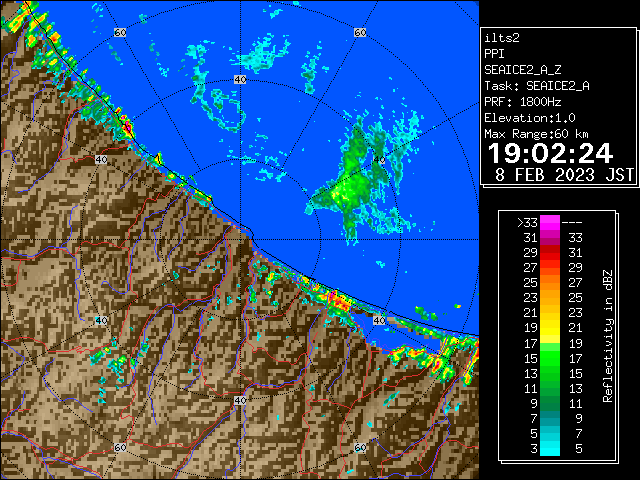Click the 40 label inside the large green echo
This screenshot has width=640, height=480.
coord(379,160)
